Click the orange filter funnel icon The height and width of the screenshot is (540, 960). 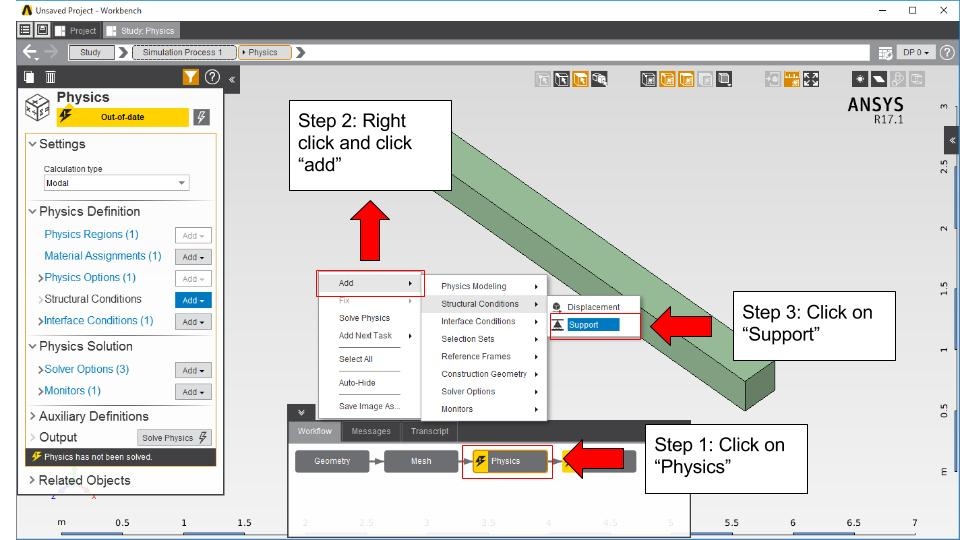190,77
